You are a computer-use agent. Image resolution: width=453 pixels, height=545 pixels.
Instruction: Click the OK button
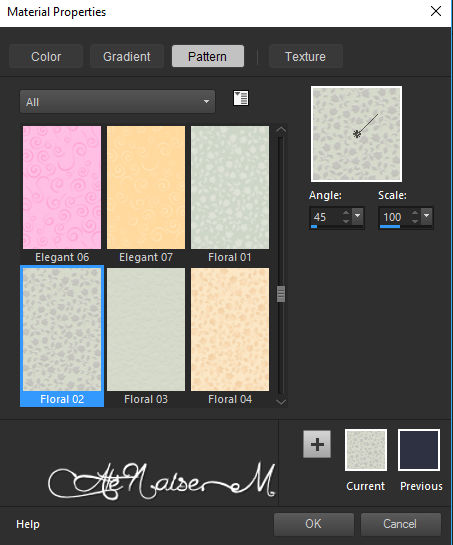(314, 524)
